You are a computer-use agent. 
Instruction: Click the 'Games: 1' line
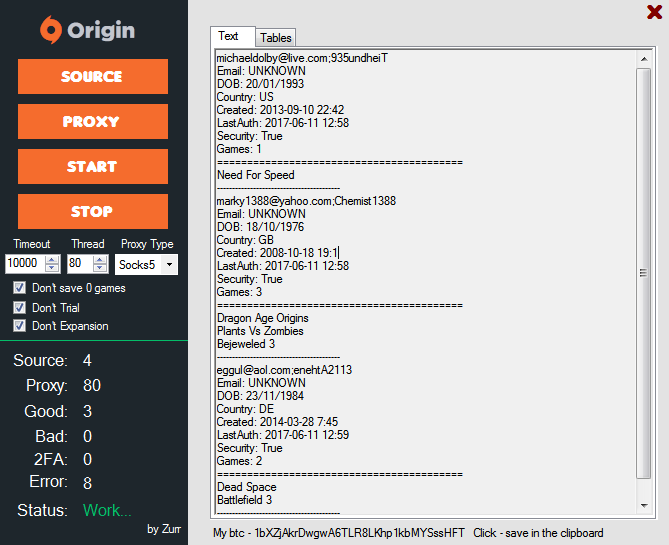[239, 149]
